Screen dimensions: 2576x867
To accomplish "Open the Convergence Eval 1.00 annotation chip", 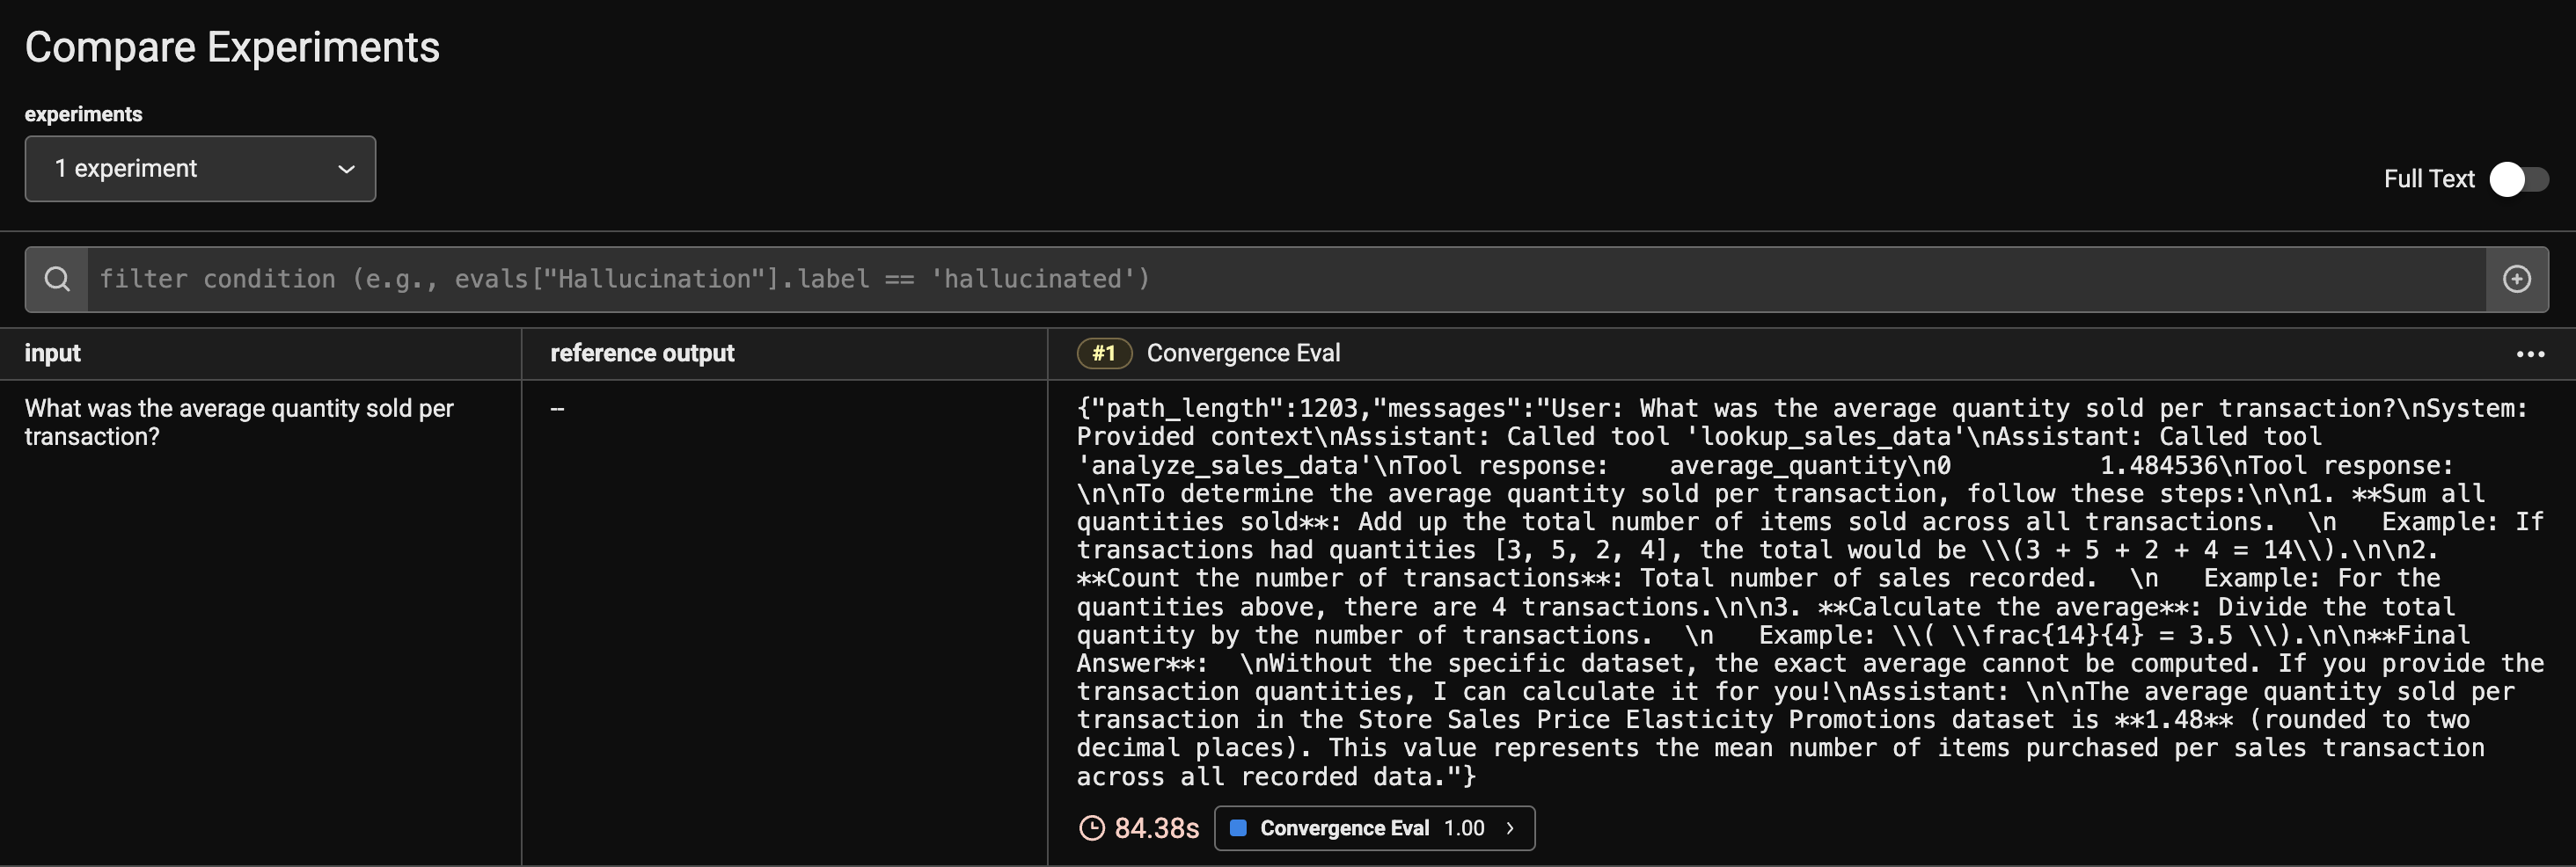I will [x=1374, y=828].
